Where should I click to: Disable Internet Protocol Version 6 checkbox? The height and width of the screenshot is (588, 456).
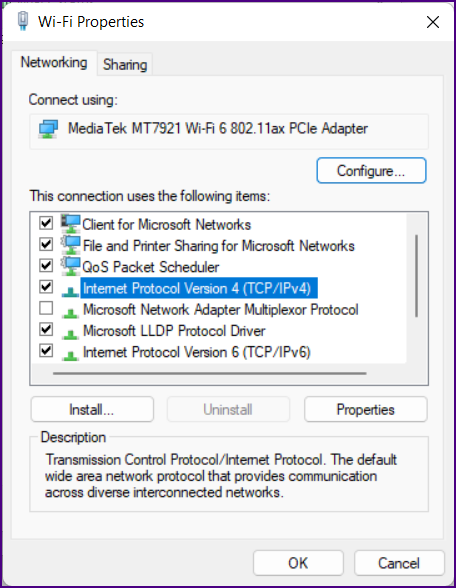(x=46, y=351)
